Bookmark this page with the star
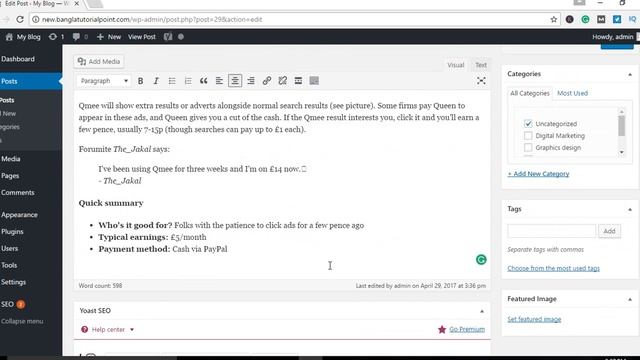This screenshot has width=640, height=360. [x=553, y=19]
